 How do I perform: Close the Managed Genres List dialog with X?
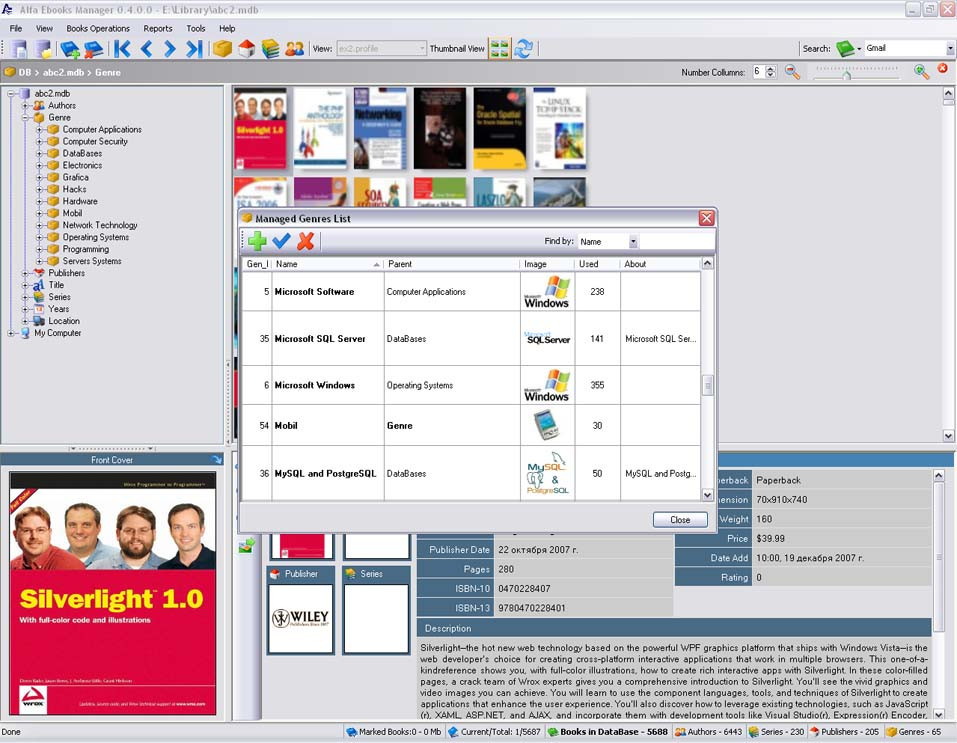[x=706, y=218]
